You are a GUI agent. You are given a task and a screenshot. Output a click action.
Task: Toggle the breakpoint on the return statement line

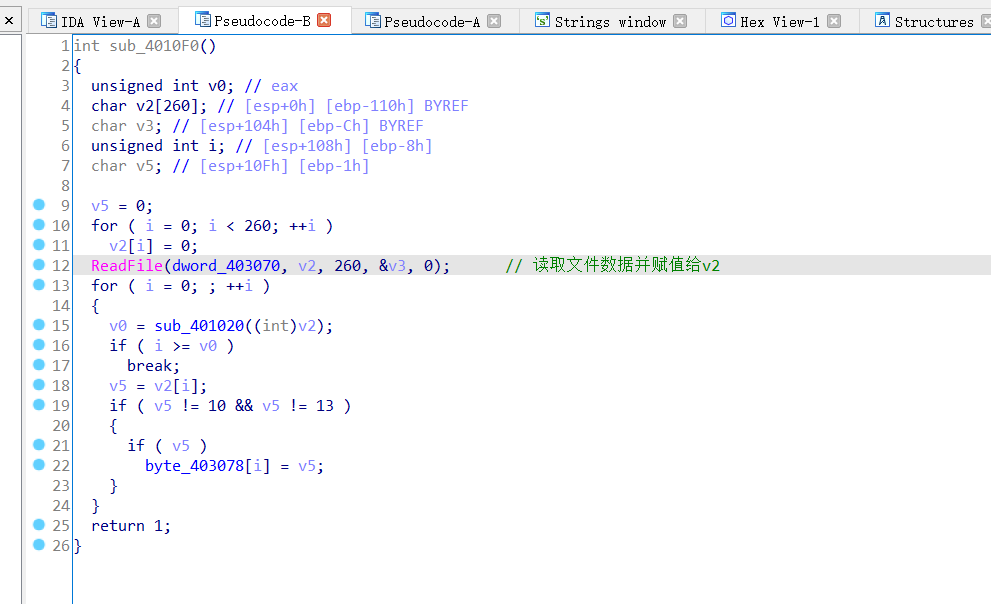pos(39,526)
